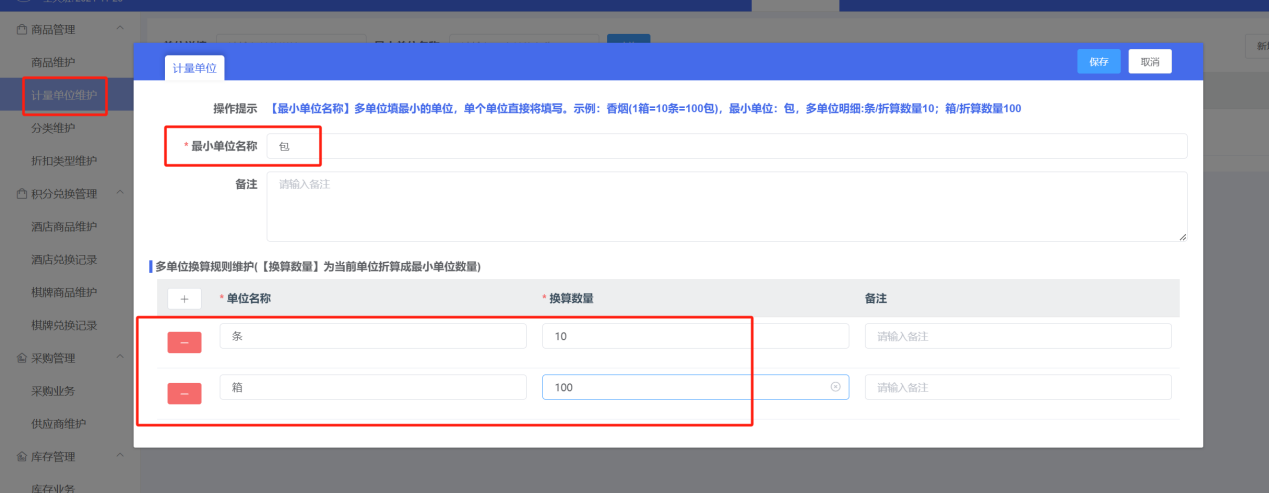Click conversion quantity field with 10

pyautogui.click(x=695, y=336)
